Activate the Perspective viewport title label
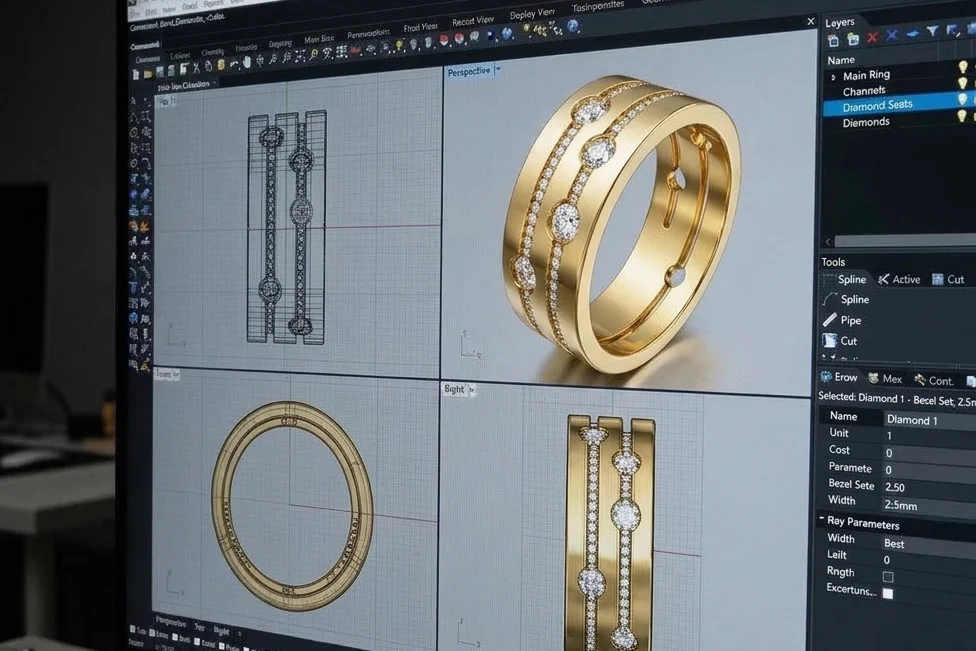The width and height of the screenshot is (976, 651). (x=469, y=72)
